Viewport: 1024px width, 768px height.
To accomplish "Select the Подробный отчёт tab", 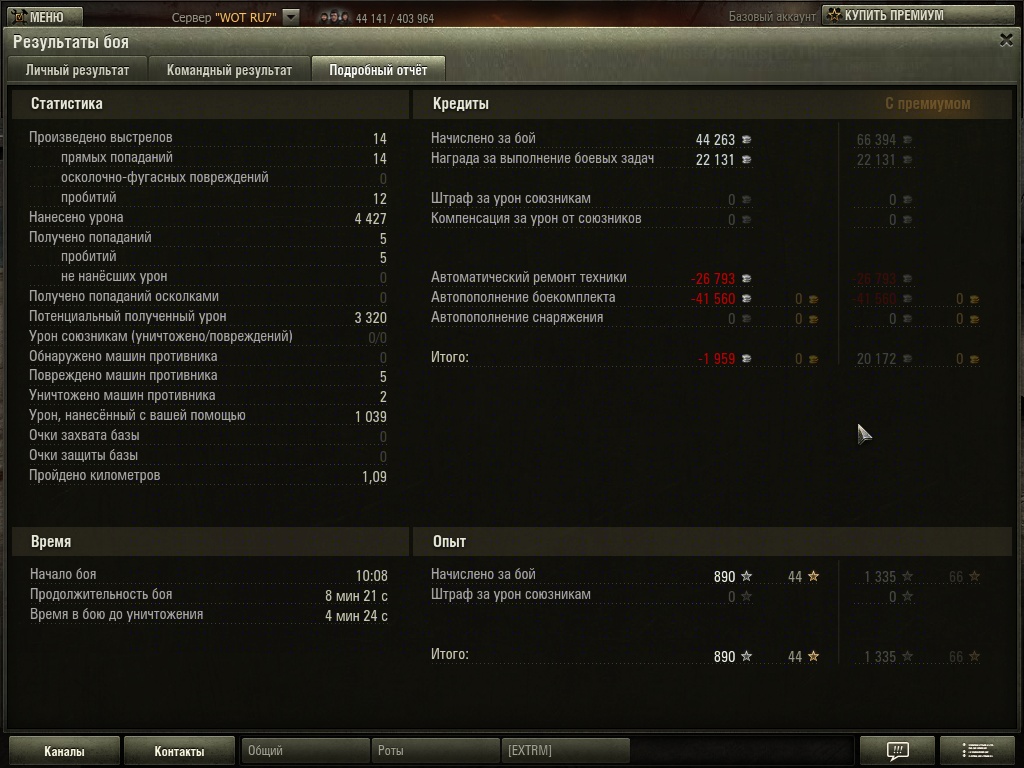I will pos(378,70).
